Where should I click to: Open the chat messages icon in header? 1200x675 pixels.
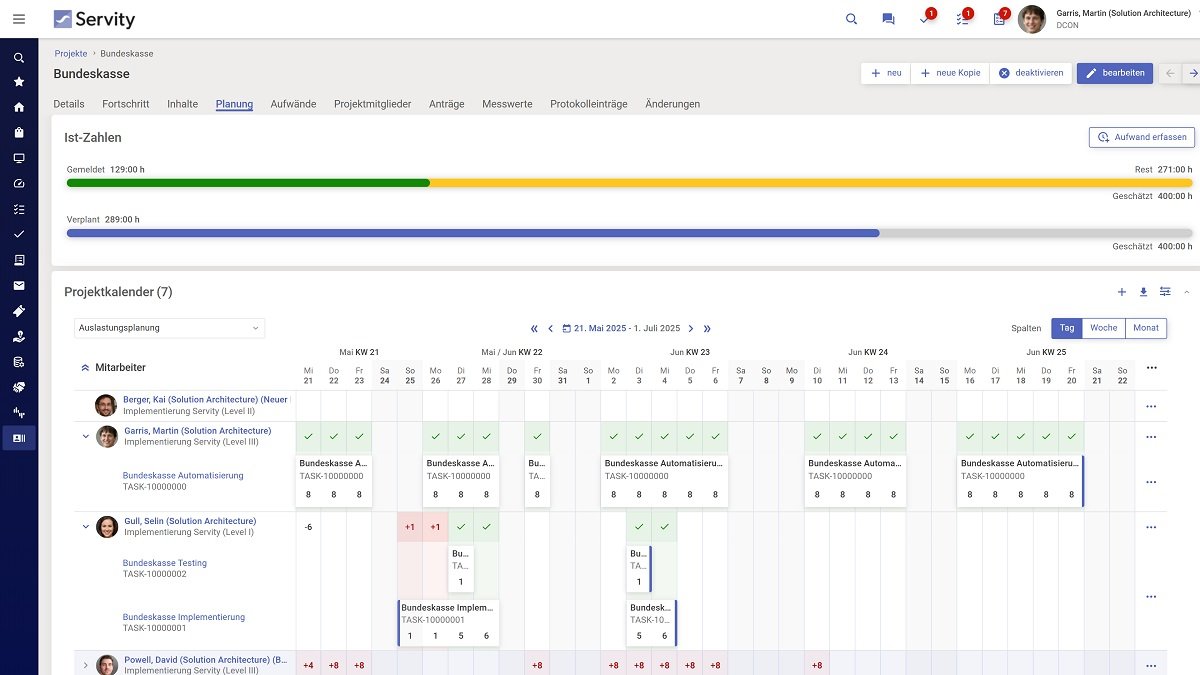click(x=888, y=19)
